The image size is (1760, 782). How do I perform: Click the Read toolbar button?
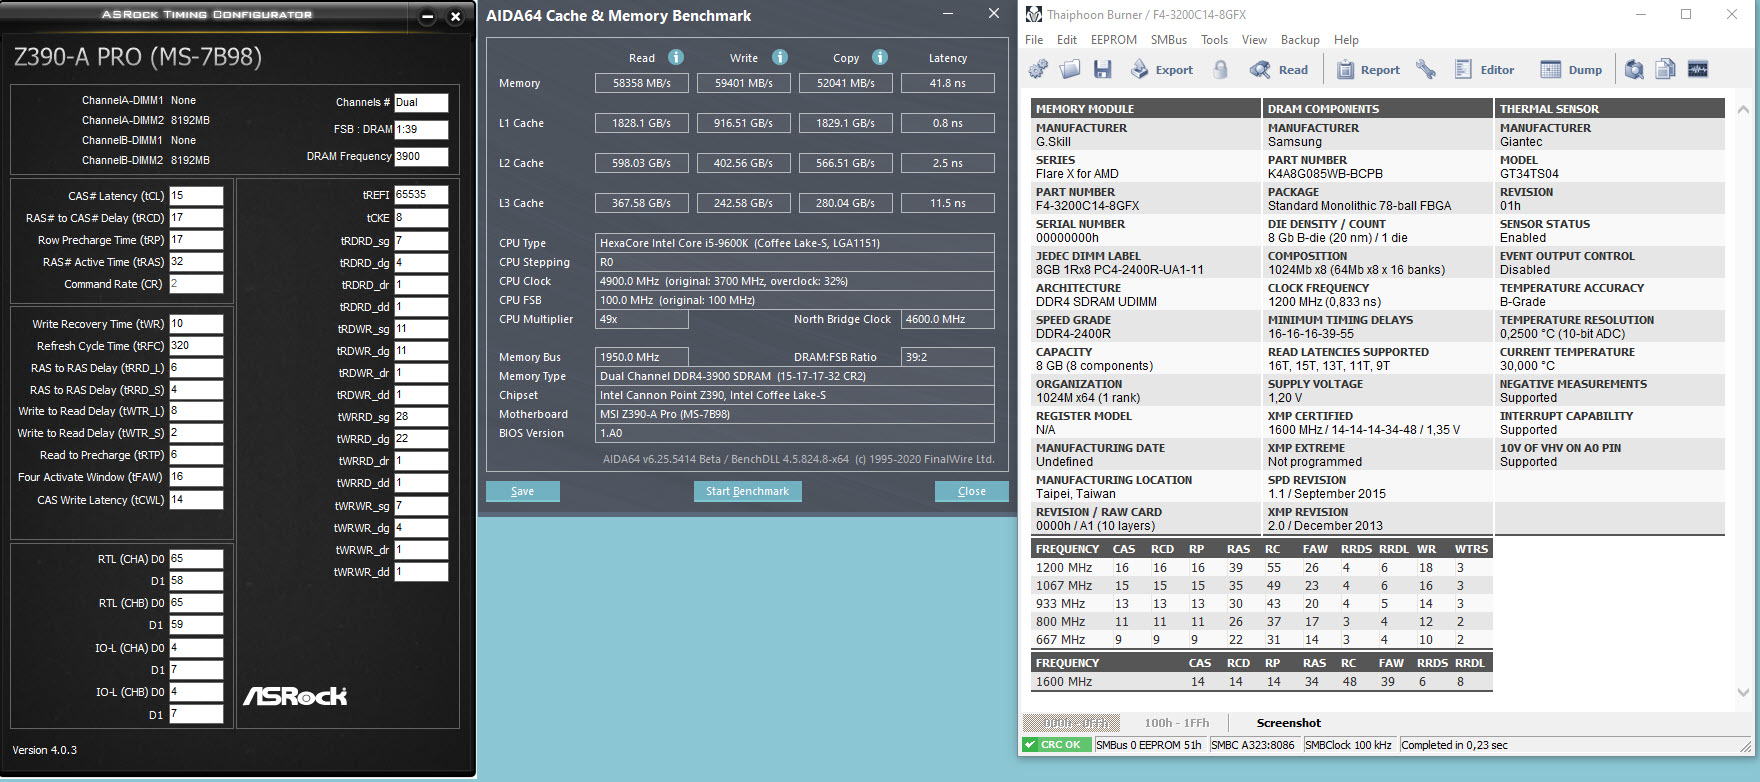click(1279, 69)
